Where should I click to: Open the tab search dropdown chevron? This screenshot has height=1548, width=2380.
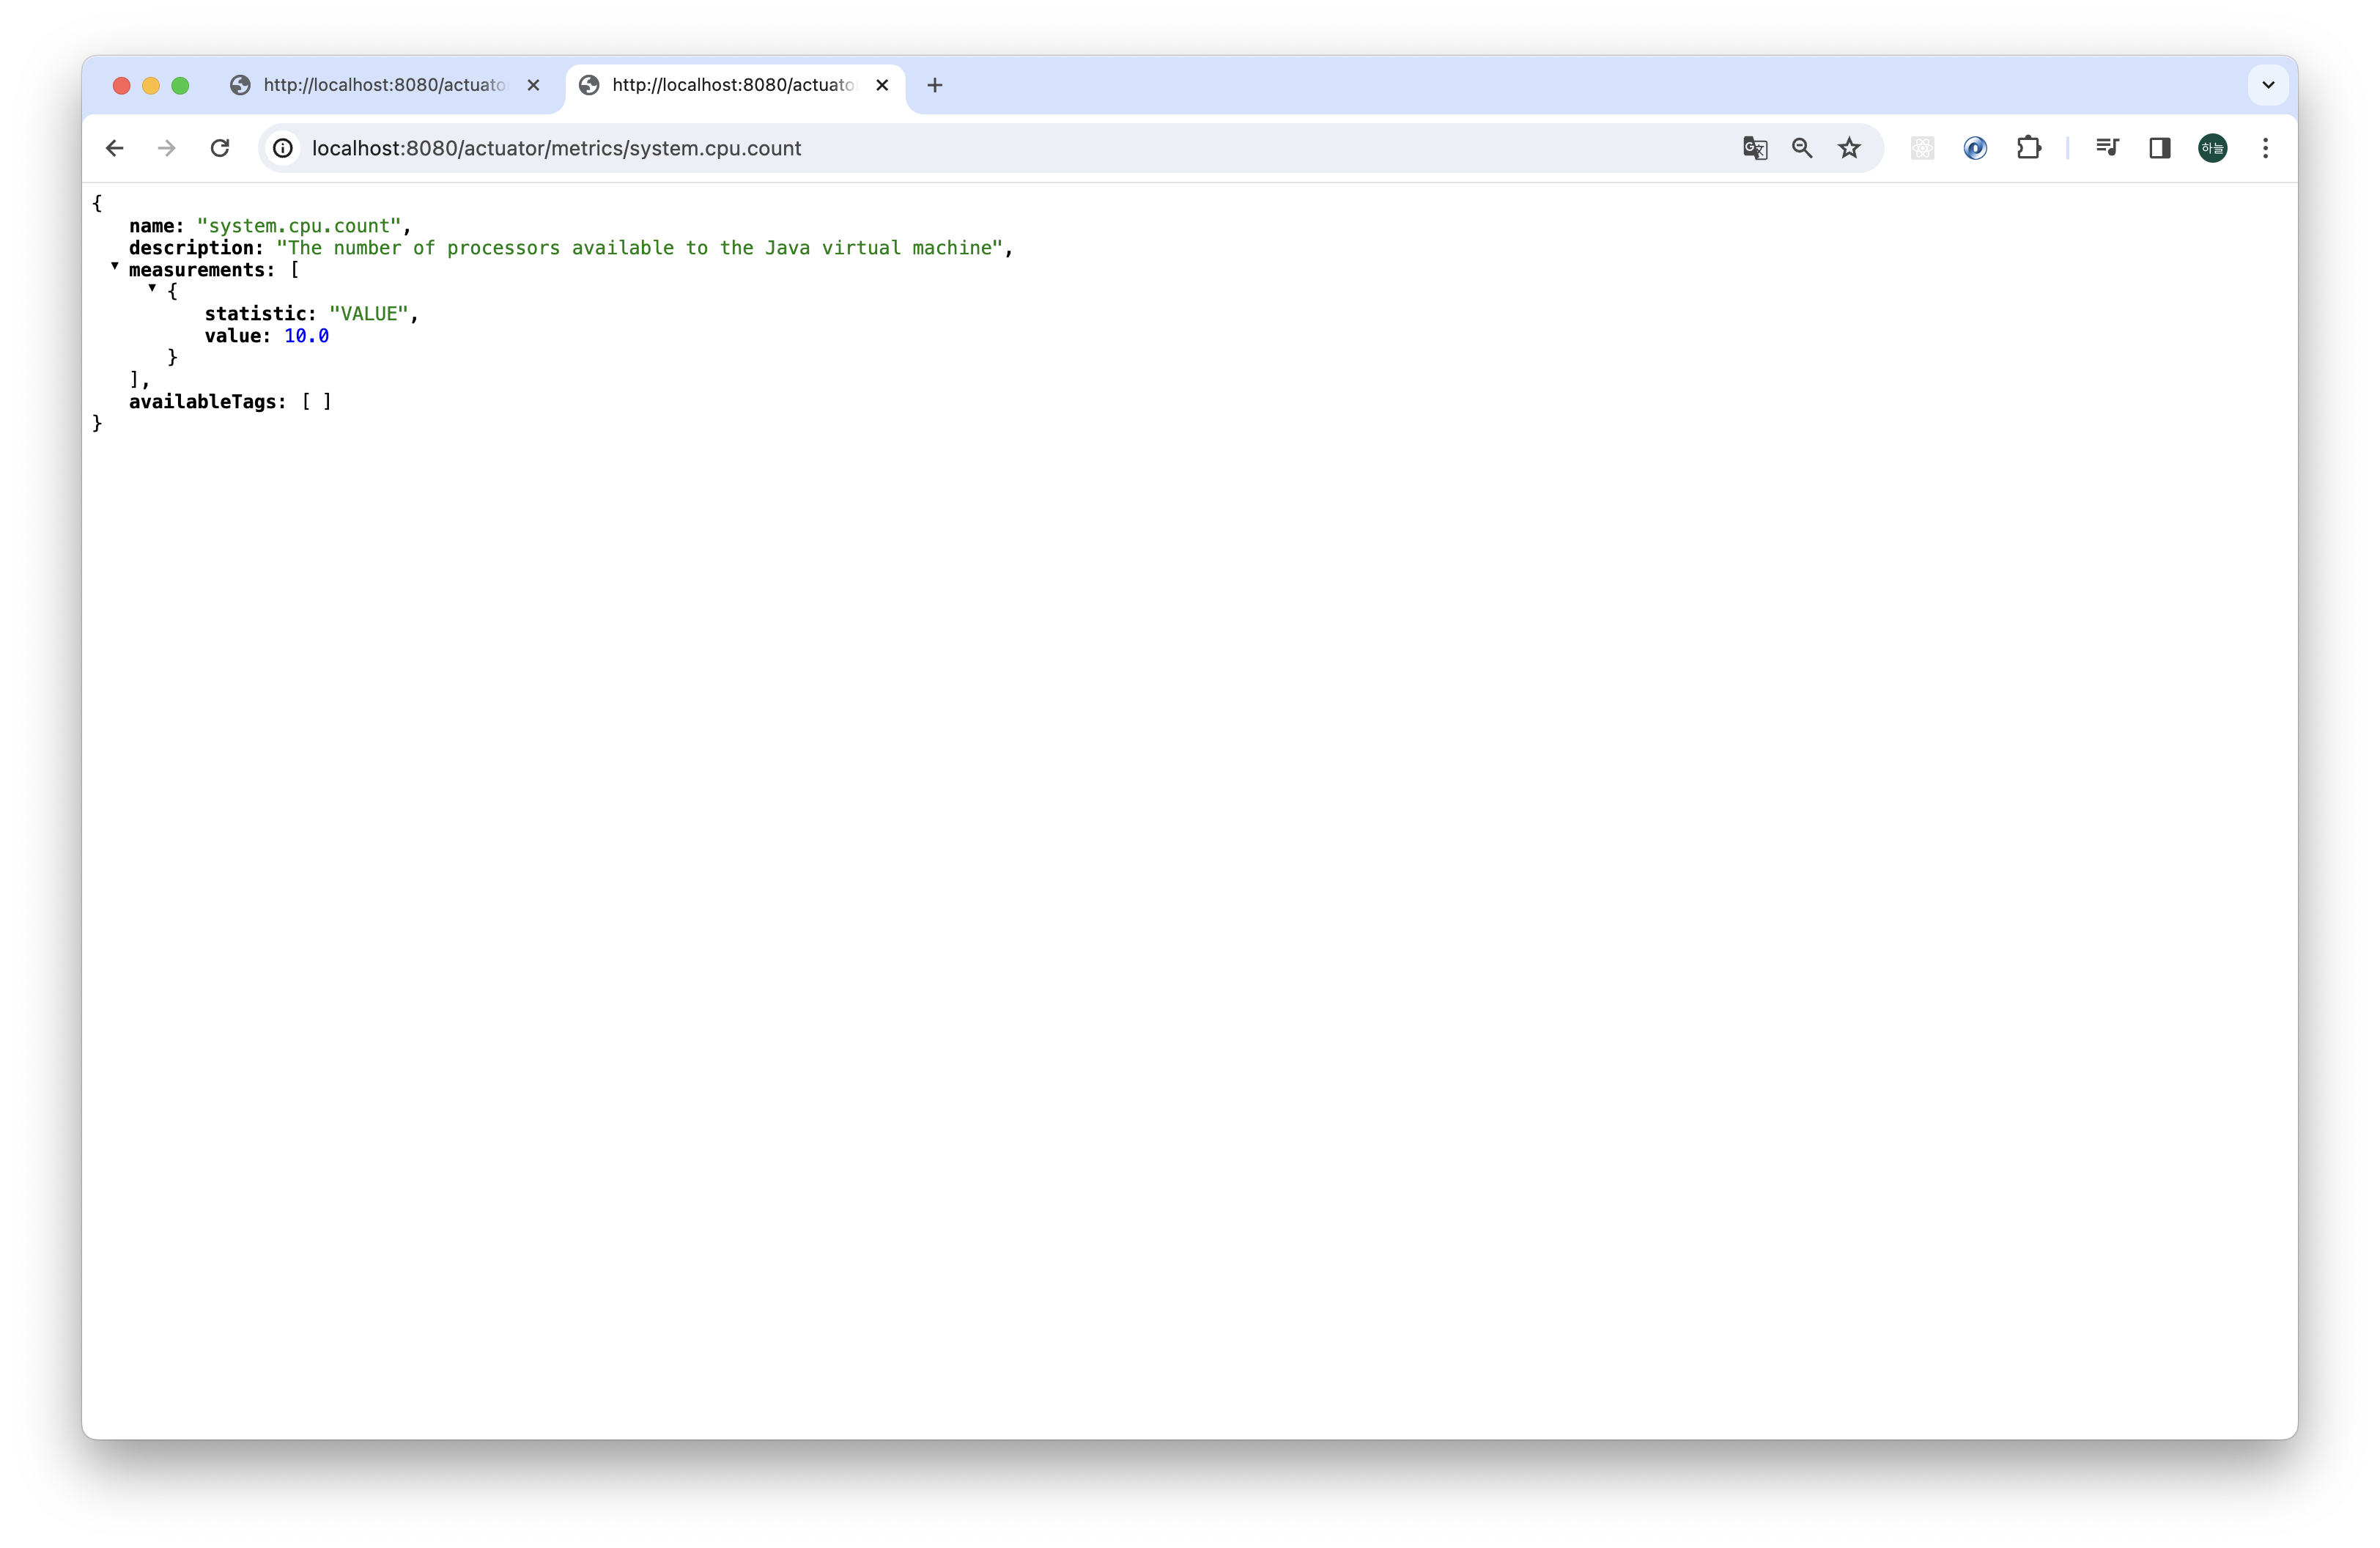click(2268, 85)
